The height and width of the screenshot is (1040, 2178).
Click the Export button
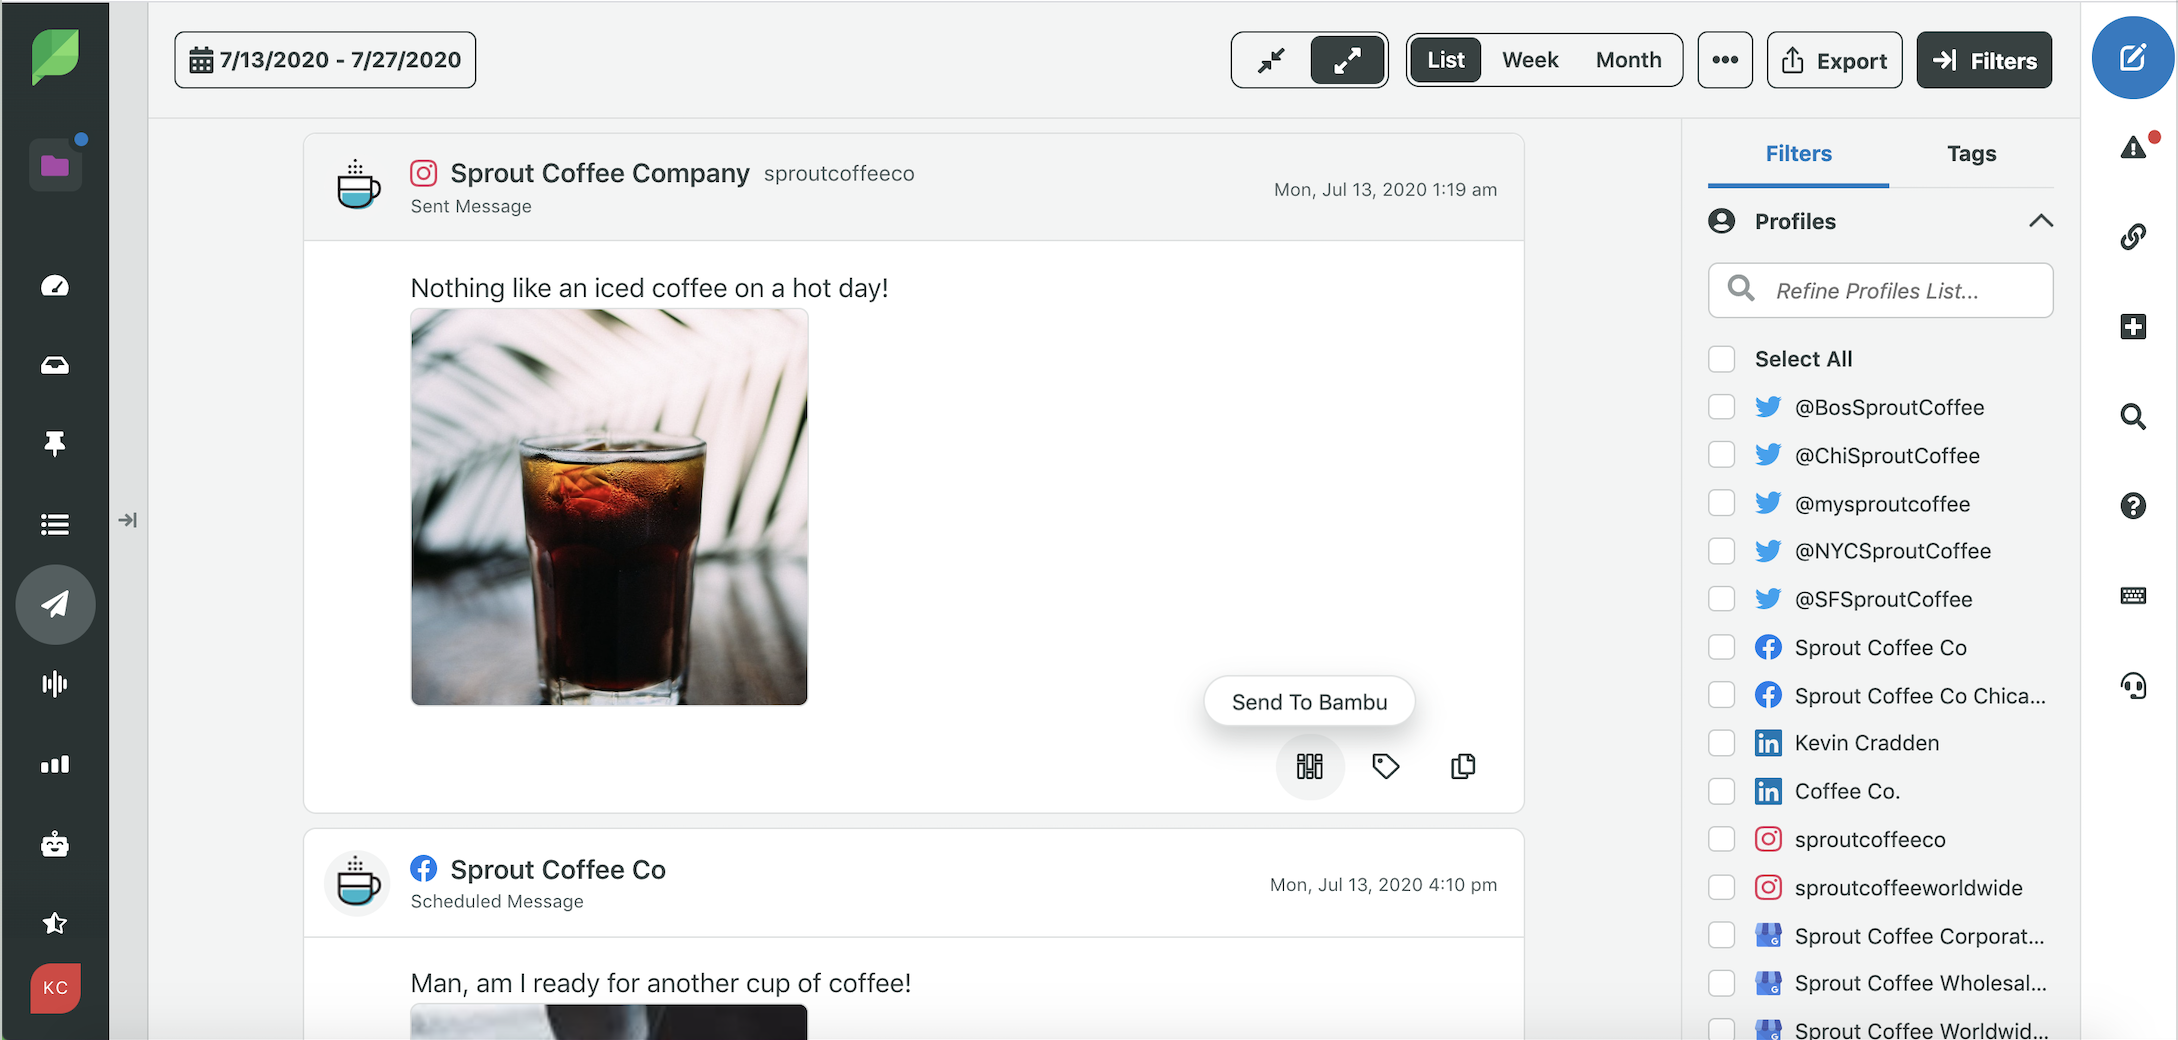point(1834,60)
